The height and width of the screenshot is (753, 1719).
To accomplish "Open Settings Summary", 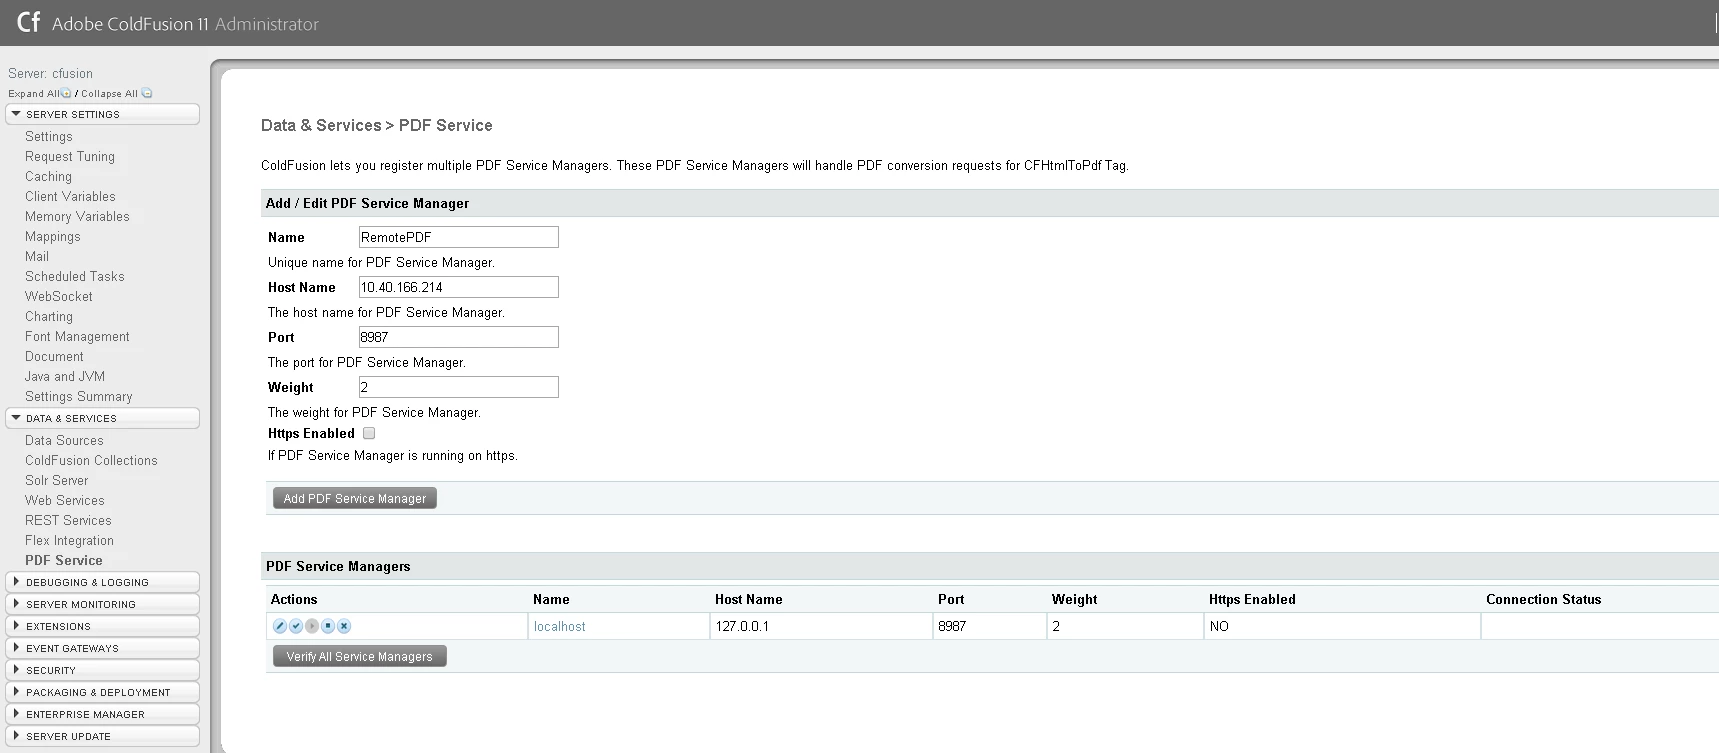I will [x=79, y=396].
